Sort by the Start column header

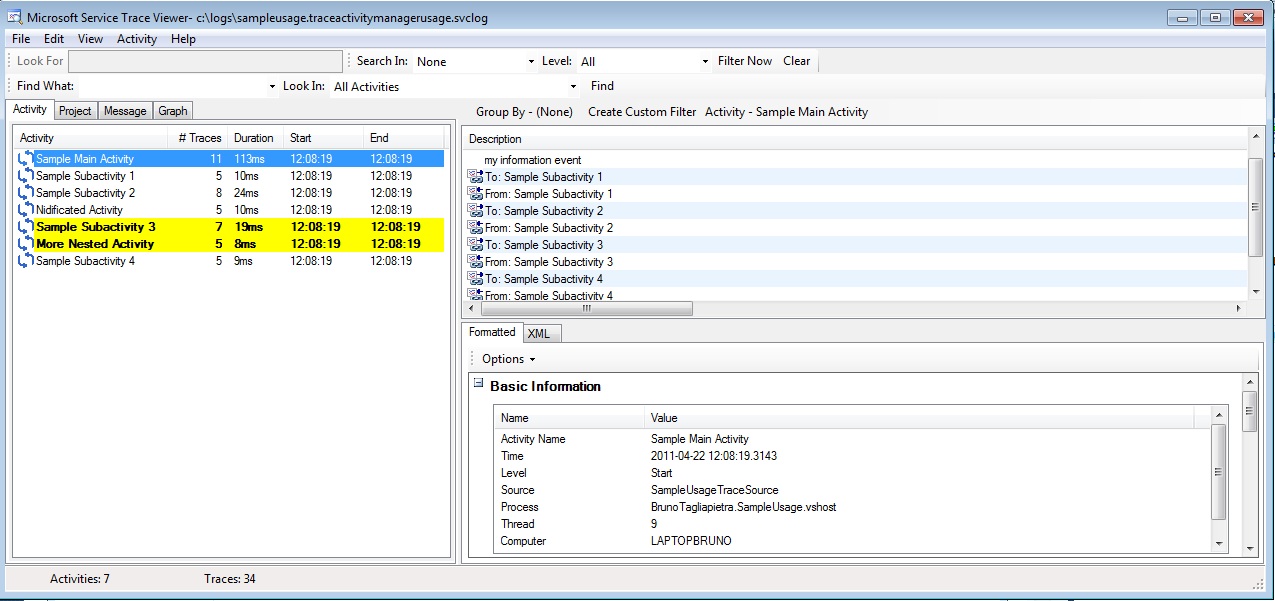(x=323, y=138)
